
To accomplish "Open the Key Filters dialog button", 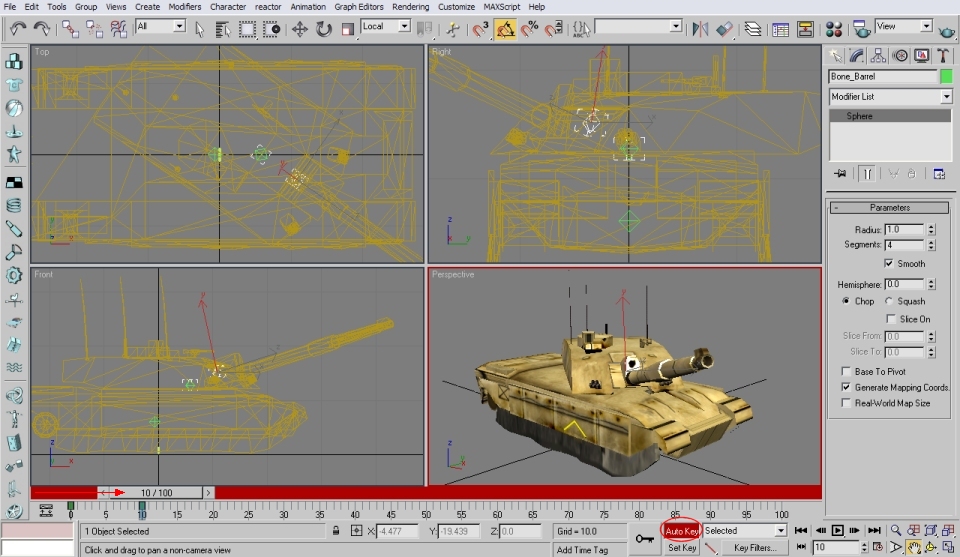I will 754,548.
